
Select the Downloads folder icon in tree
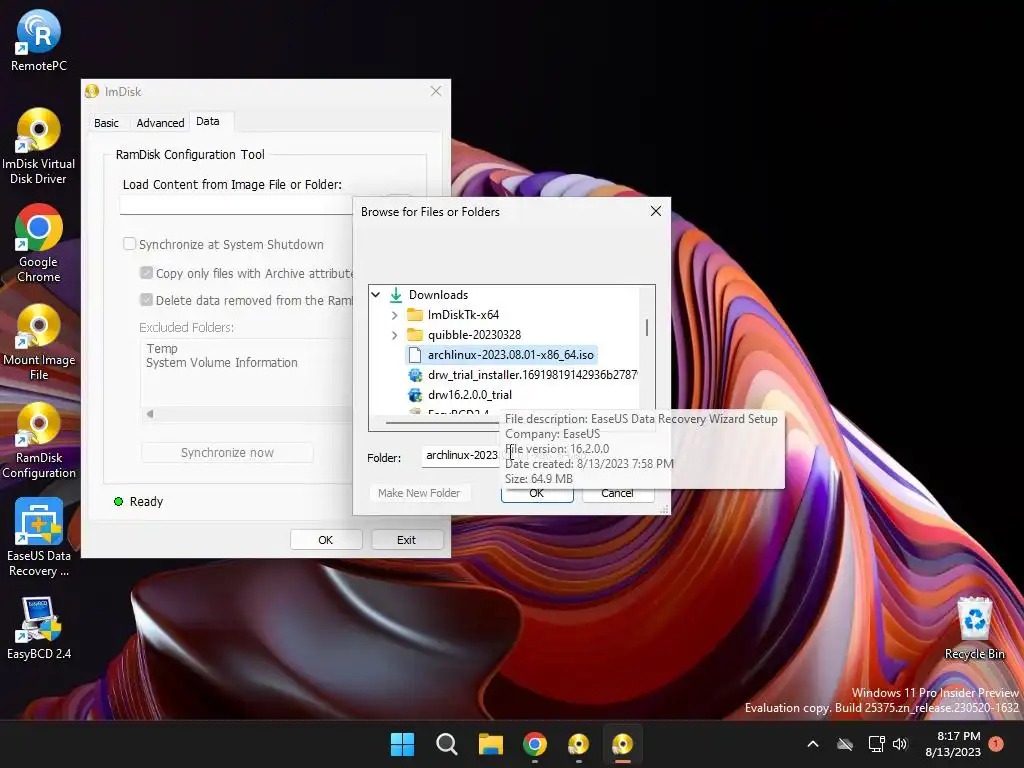click(396, 295)
